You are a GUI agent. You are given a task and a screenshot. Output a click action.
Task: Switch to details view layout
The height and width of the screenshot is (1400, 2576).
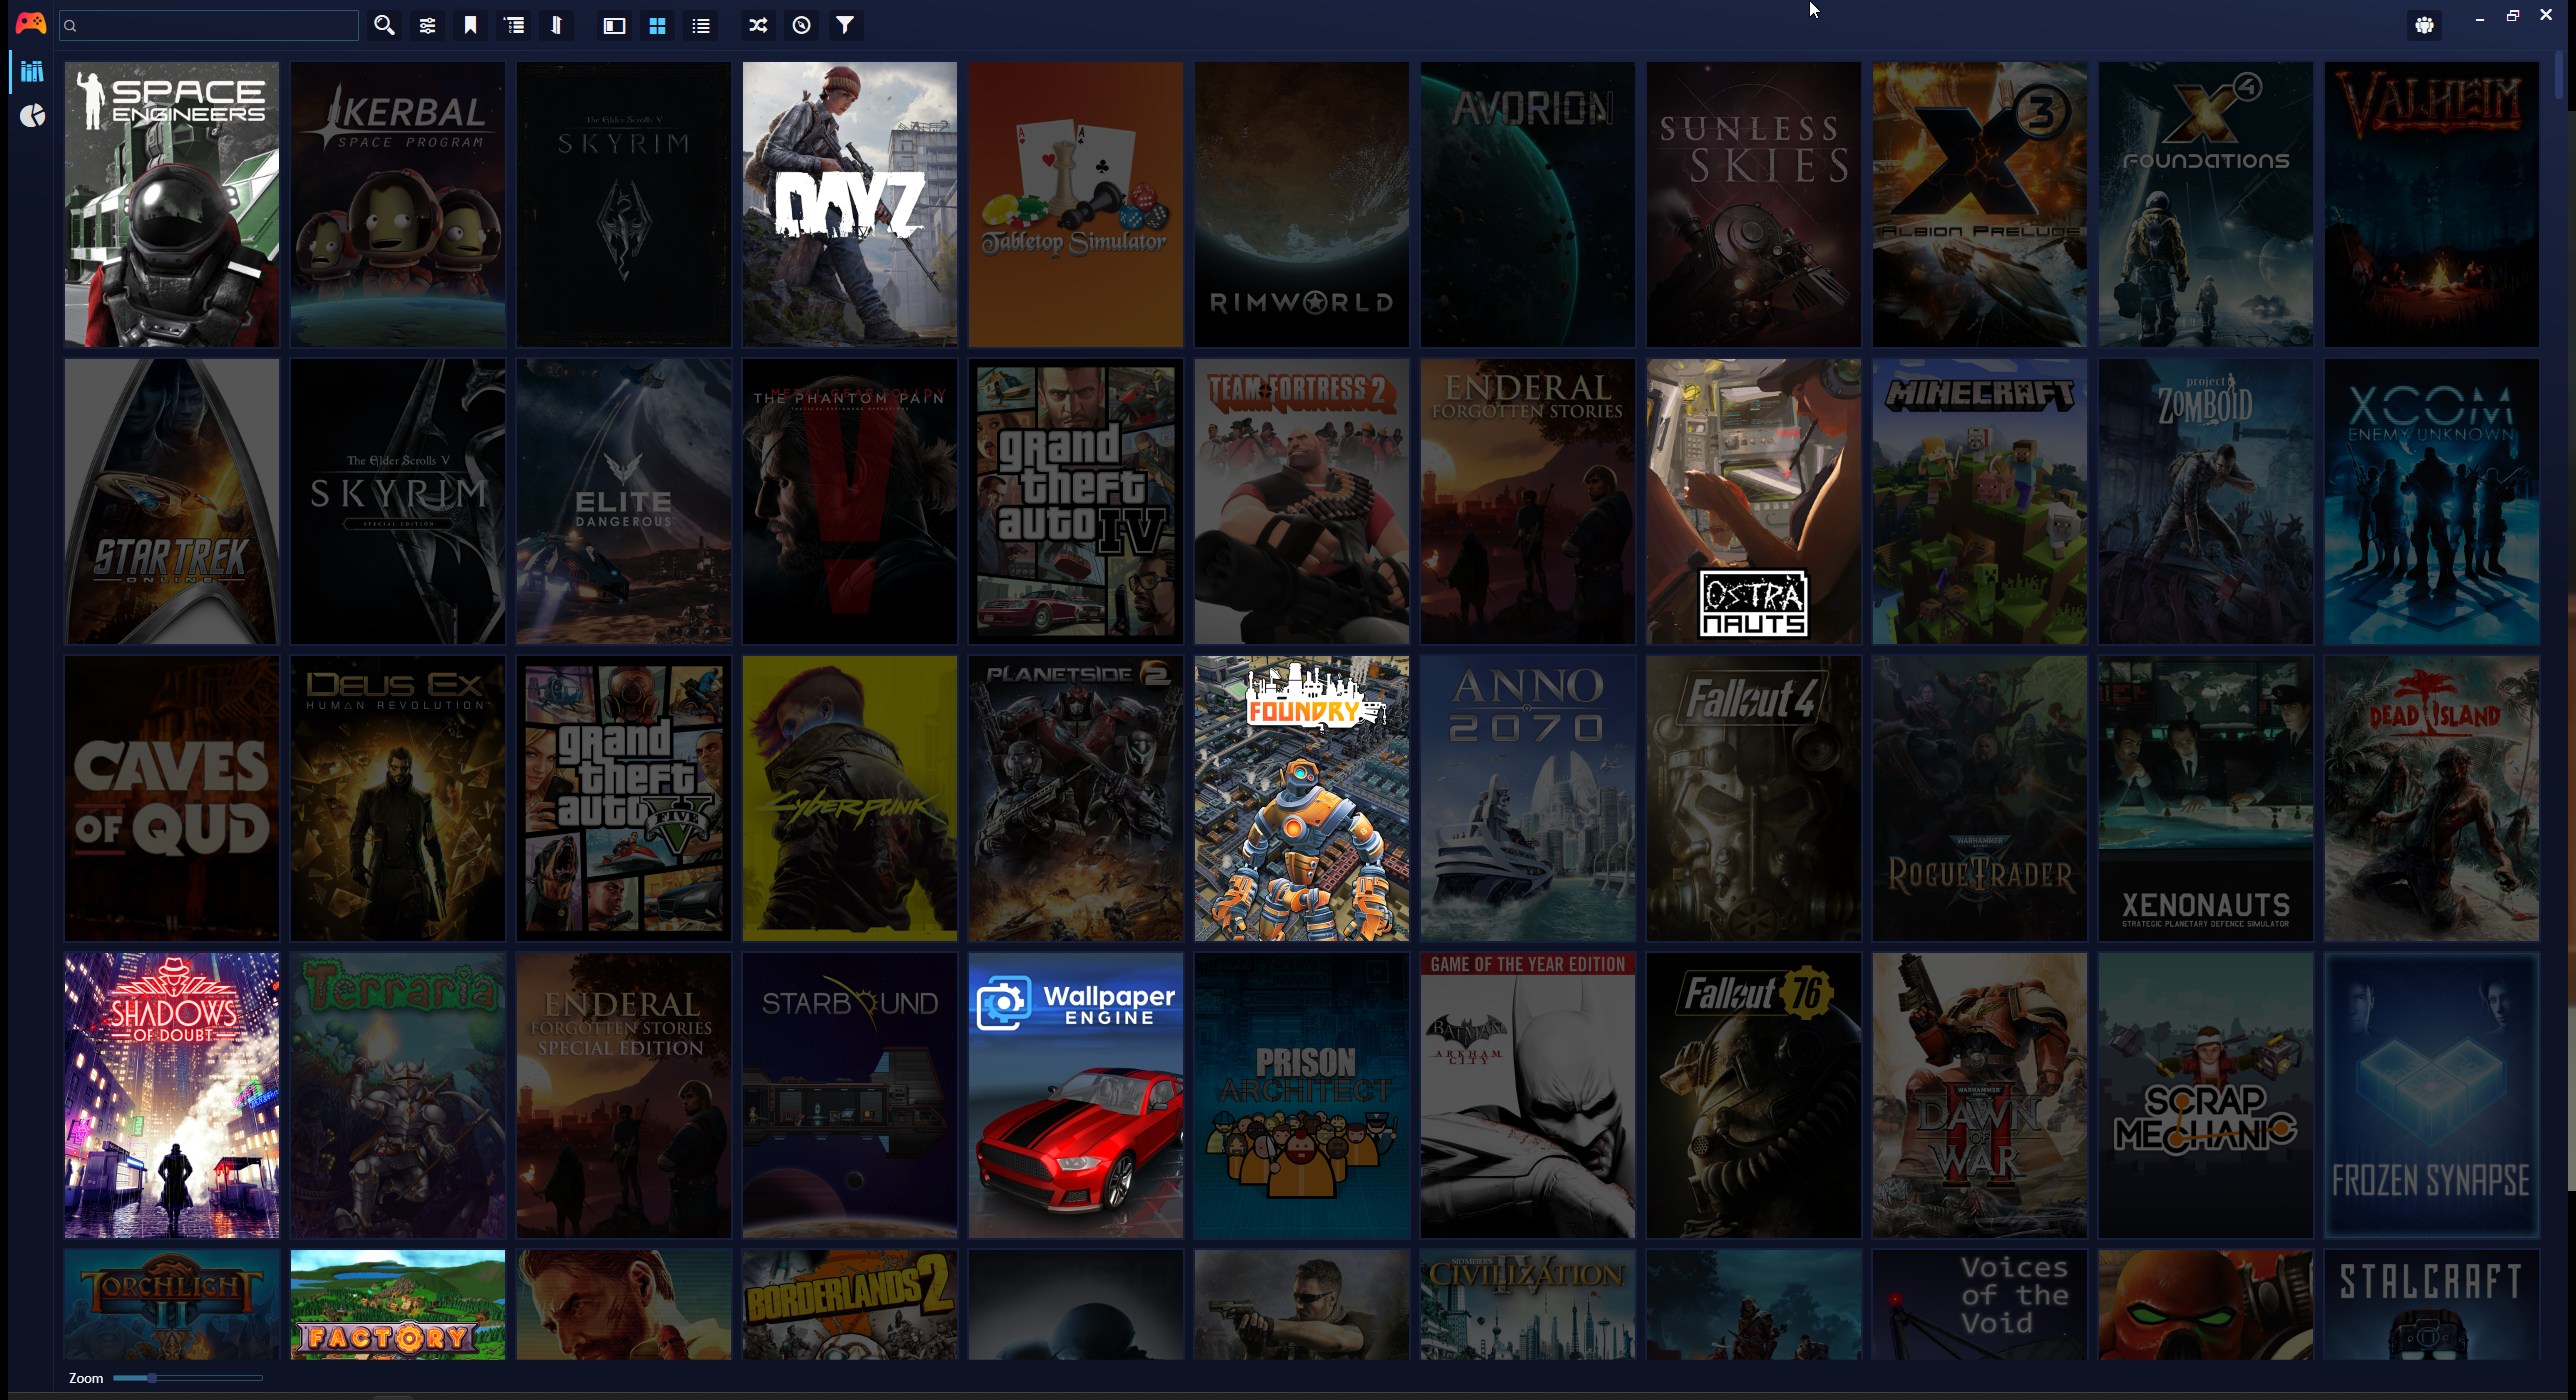[614, 25]
